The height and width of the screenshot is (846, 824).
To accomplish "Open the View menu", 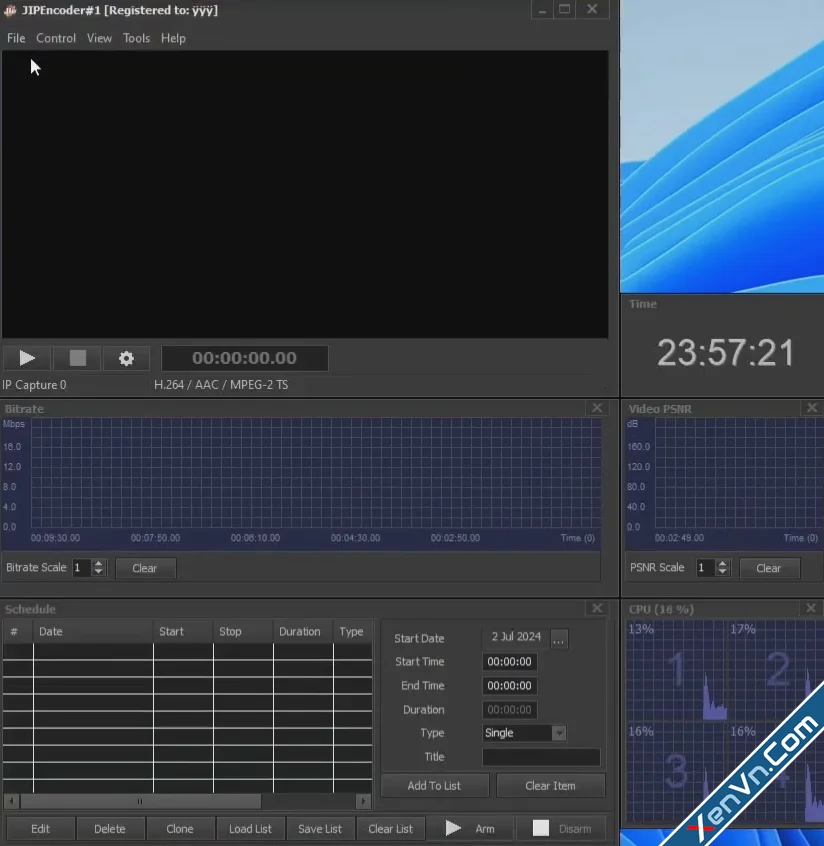I will pyautogui.click(x=99, y=38).
